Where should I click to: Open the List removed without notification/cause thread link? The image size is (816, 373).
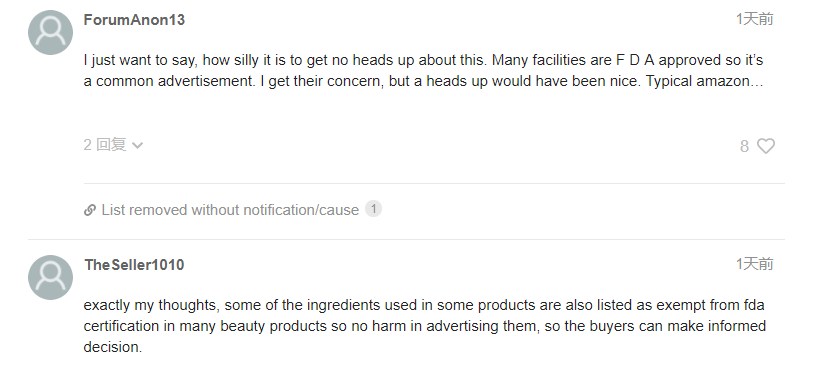[x=230, y=210]
